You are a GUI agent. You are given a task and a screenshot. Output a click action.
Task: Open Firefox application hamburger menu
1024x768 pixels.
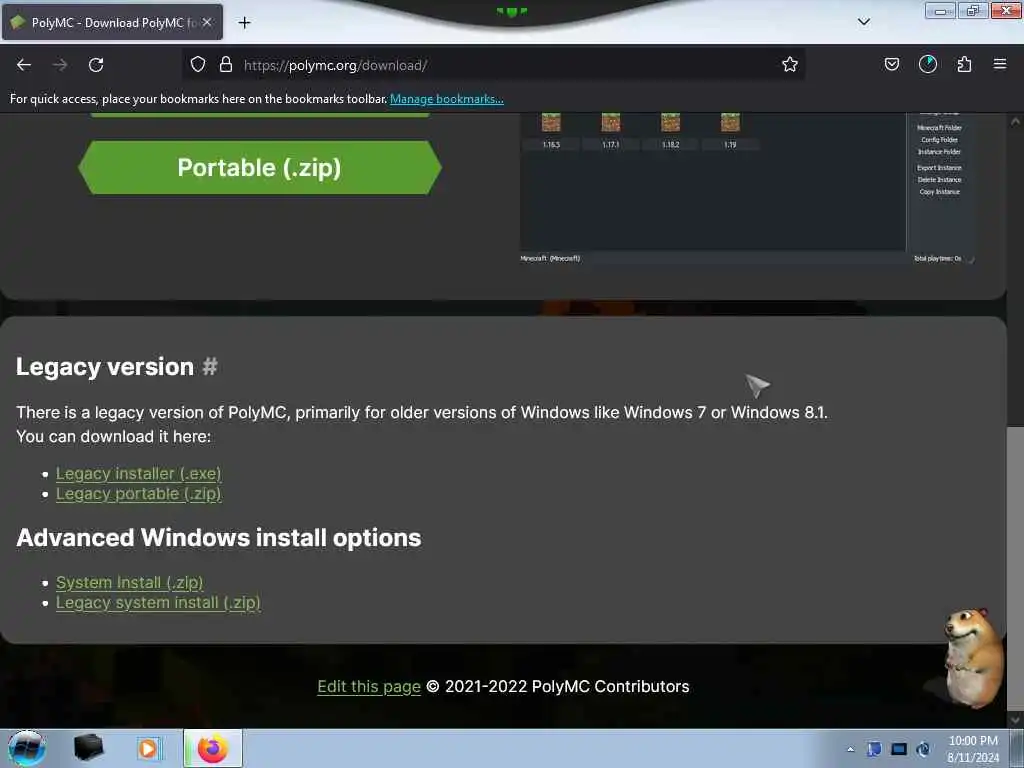coord(1000,65)
